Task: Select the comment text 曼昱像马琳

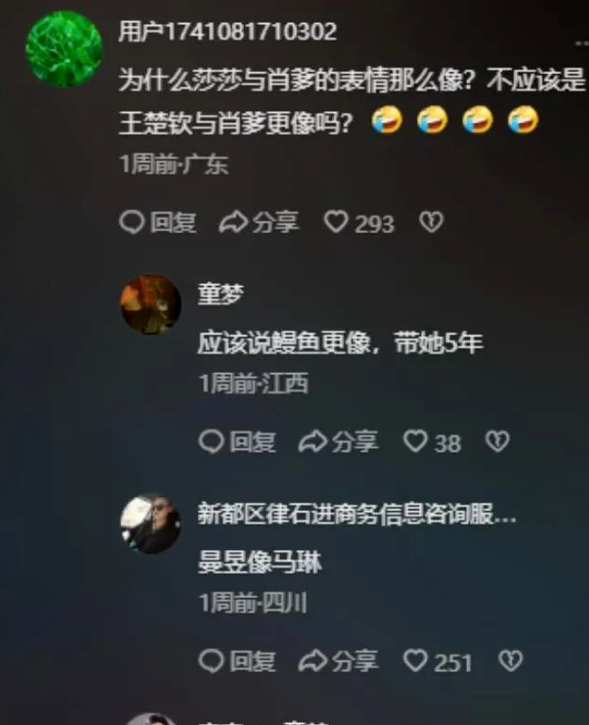Action: (x=259, y=562)
